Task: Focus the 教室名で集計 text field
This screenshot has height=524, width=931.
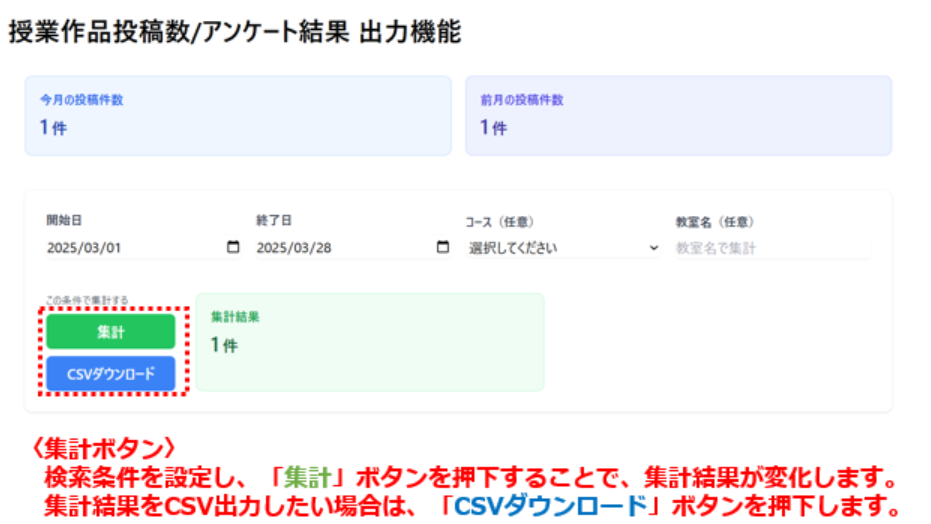Action: (x=770, y=248)
